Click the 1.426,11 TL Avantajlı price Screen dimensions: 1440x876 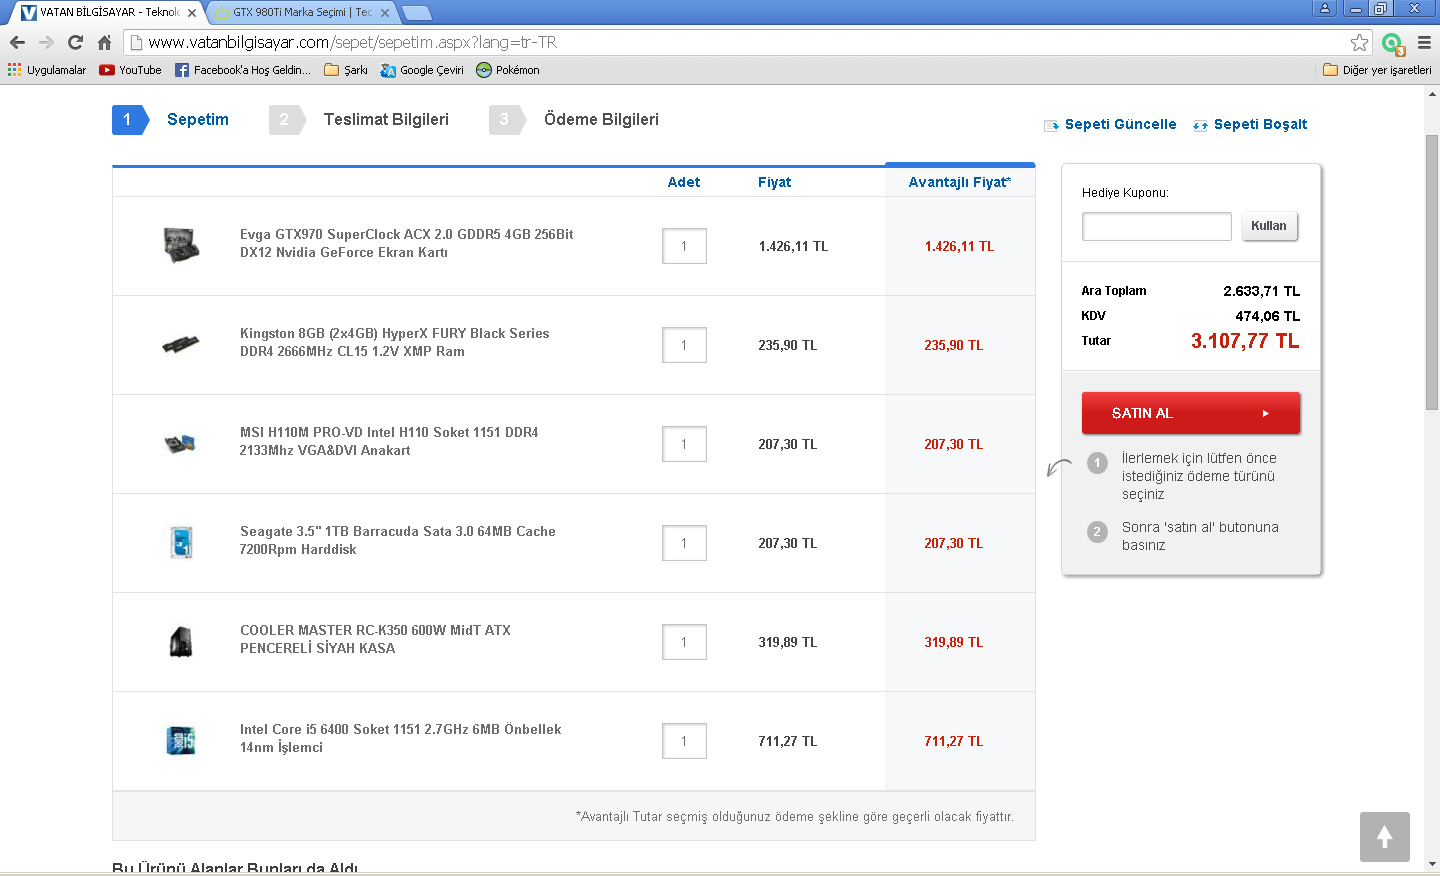[959, 246]
